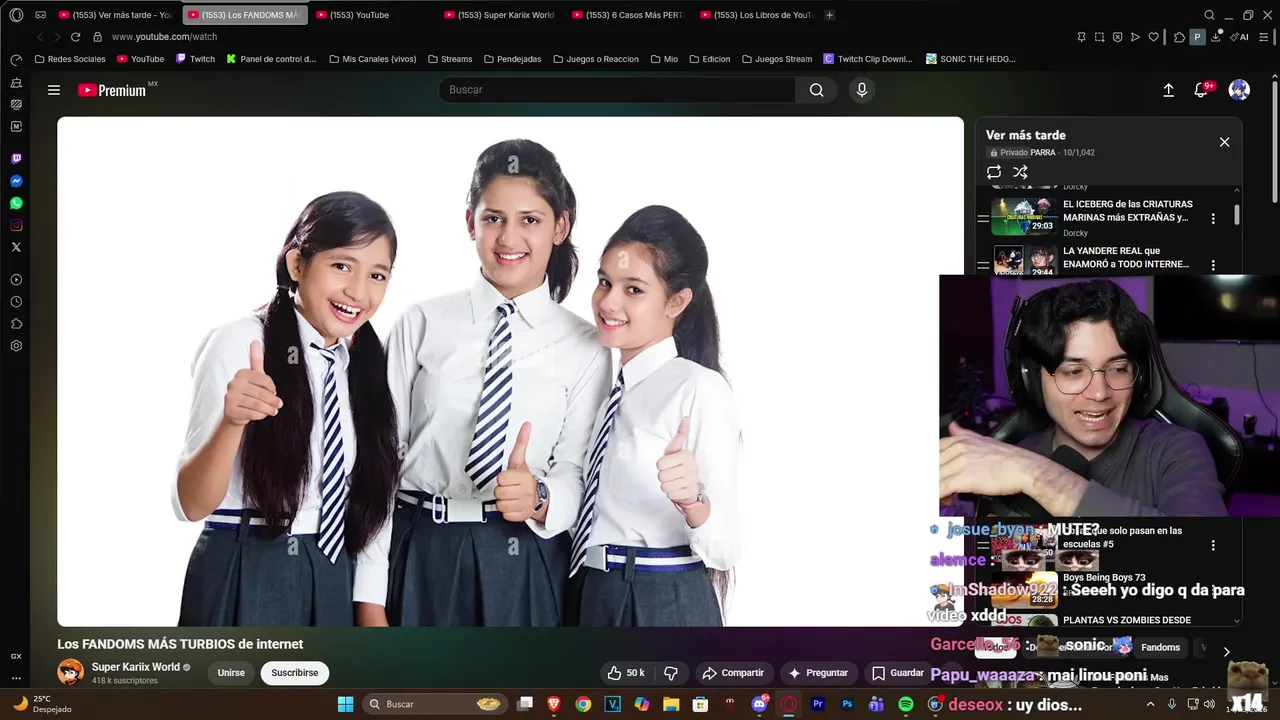Open Twitch Clip Downloader bookmark
Screen dimensions: 1280x720
coord(868,59)
